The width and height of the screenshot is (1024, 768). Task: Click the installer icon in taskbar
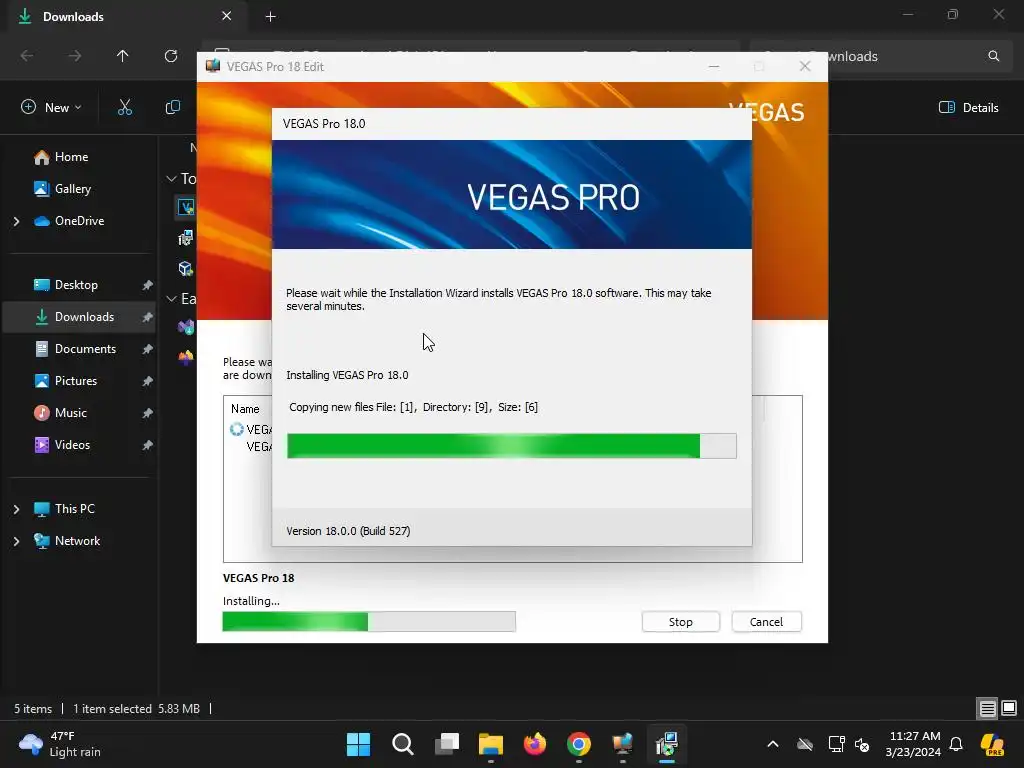tap(667, 744)
